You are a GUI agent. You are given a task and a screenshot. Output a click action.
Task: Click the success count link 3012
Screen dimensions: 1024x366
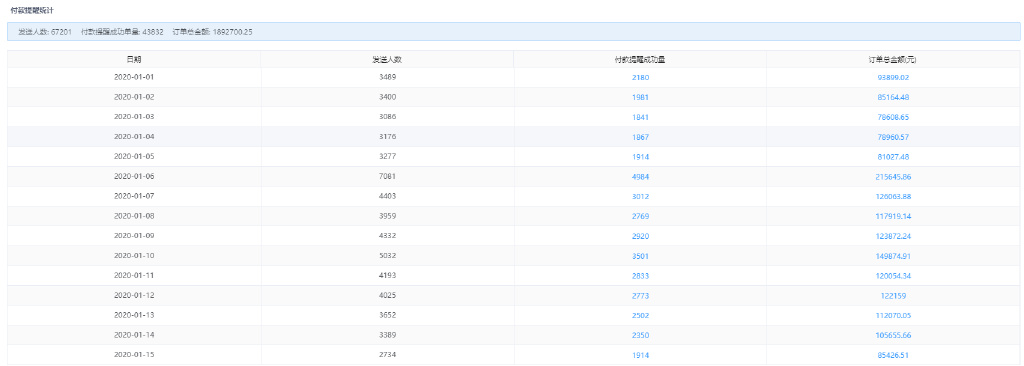coord(640,197)
